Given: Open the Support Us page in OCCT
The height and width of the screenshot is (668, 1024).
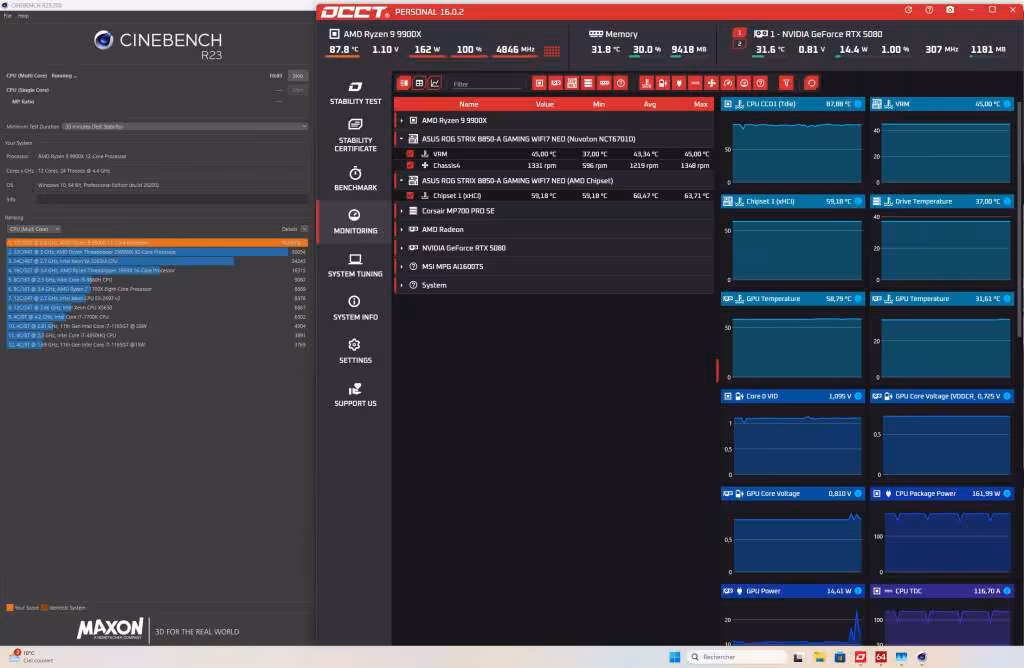Looking at the screenshot, I should pyautogui.click(x=355, y=394).
